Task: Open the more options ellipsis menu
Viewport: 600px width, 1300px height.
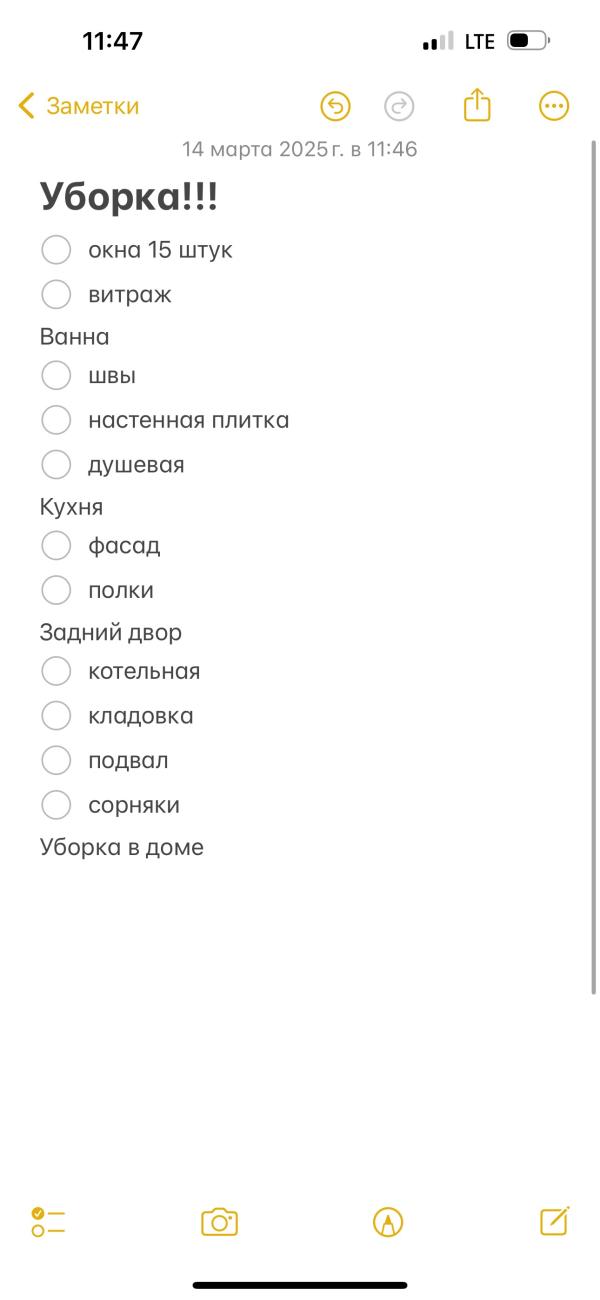Action: (x=554, y=106)
